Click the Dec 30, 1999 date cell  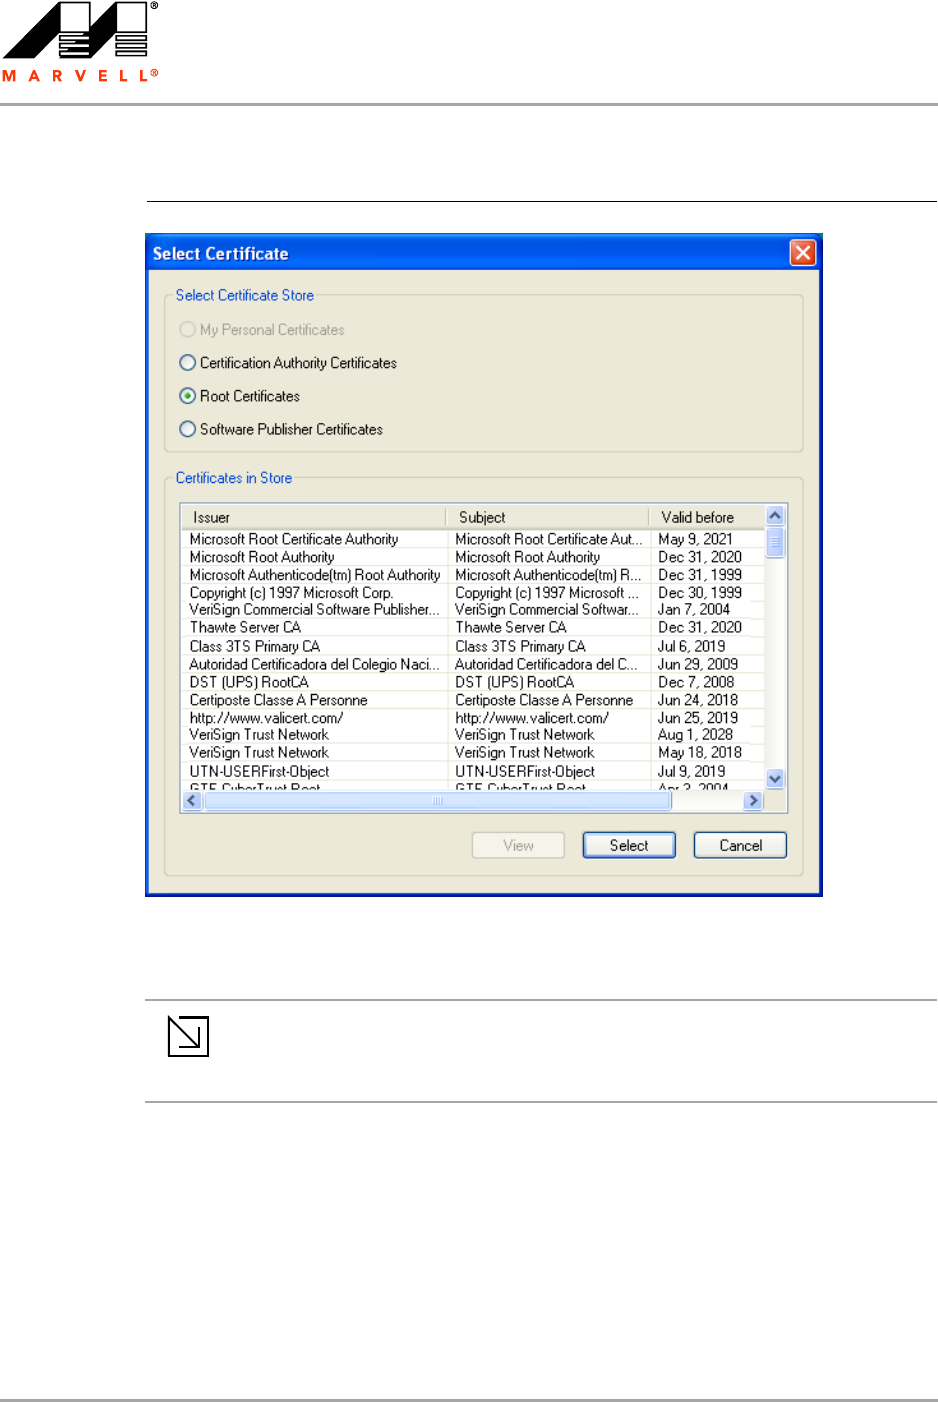(x=699, y=593)
